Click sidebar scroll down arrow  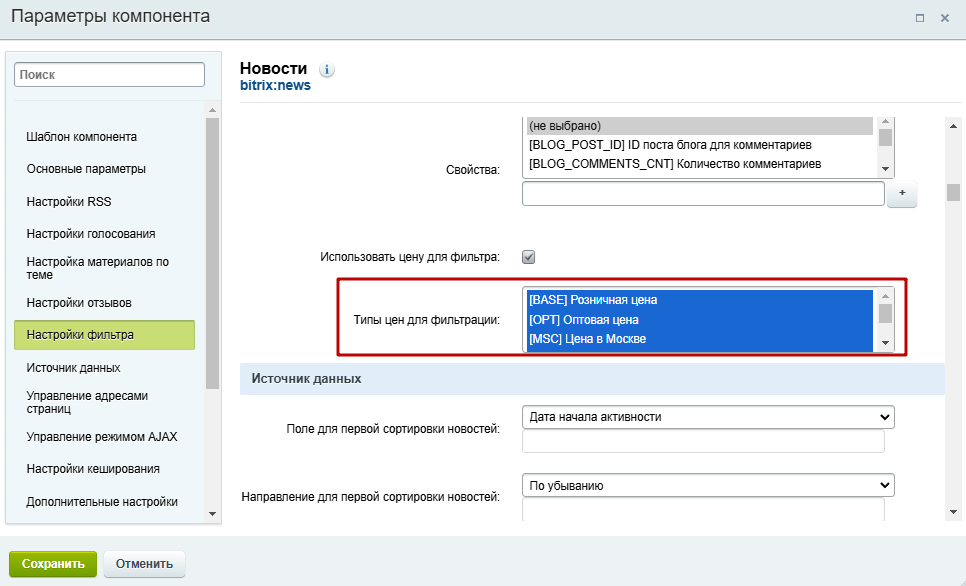point(213,513)
